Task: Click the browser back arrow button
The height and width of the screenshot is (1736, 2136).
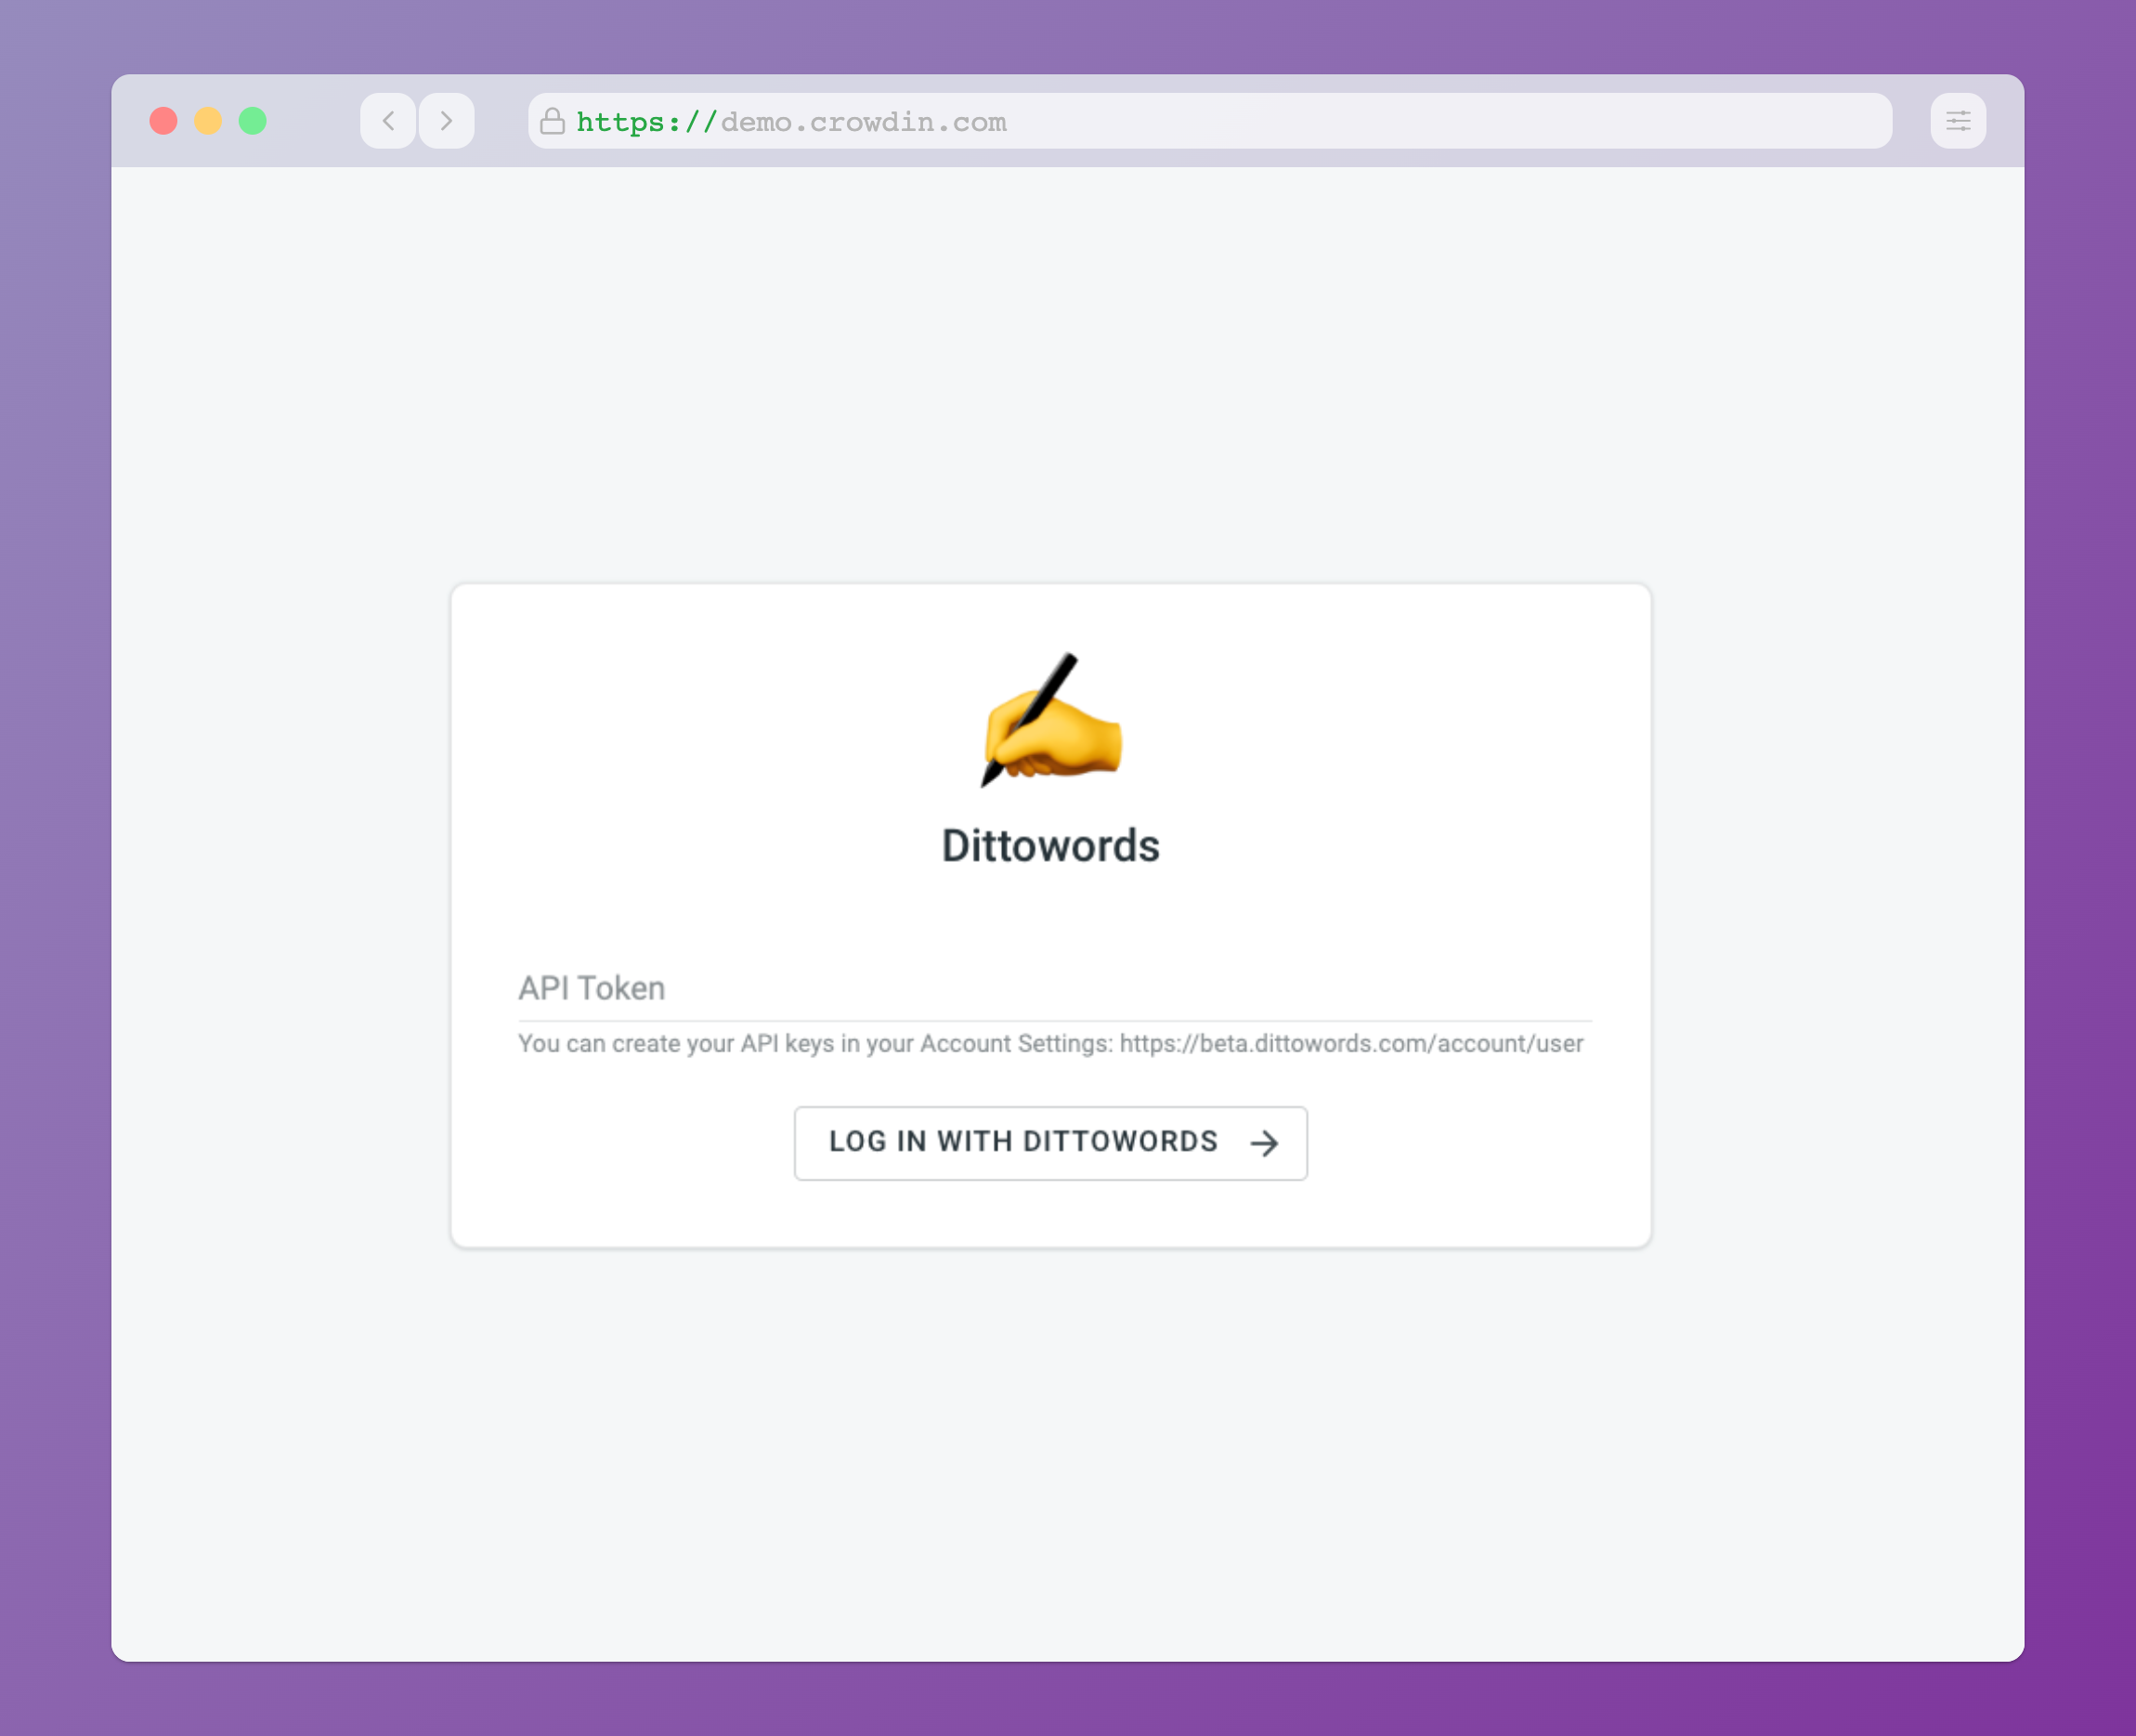Action: click(388, 121)
